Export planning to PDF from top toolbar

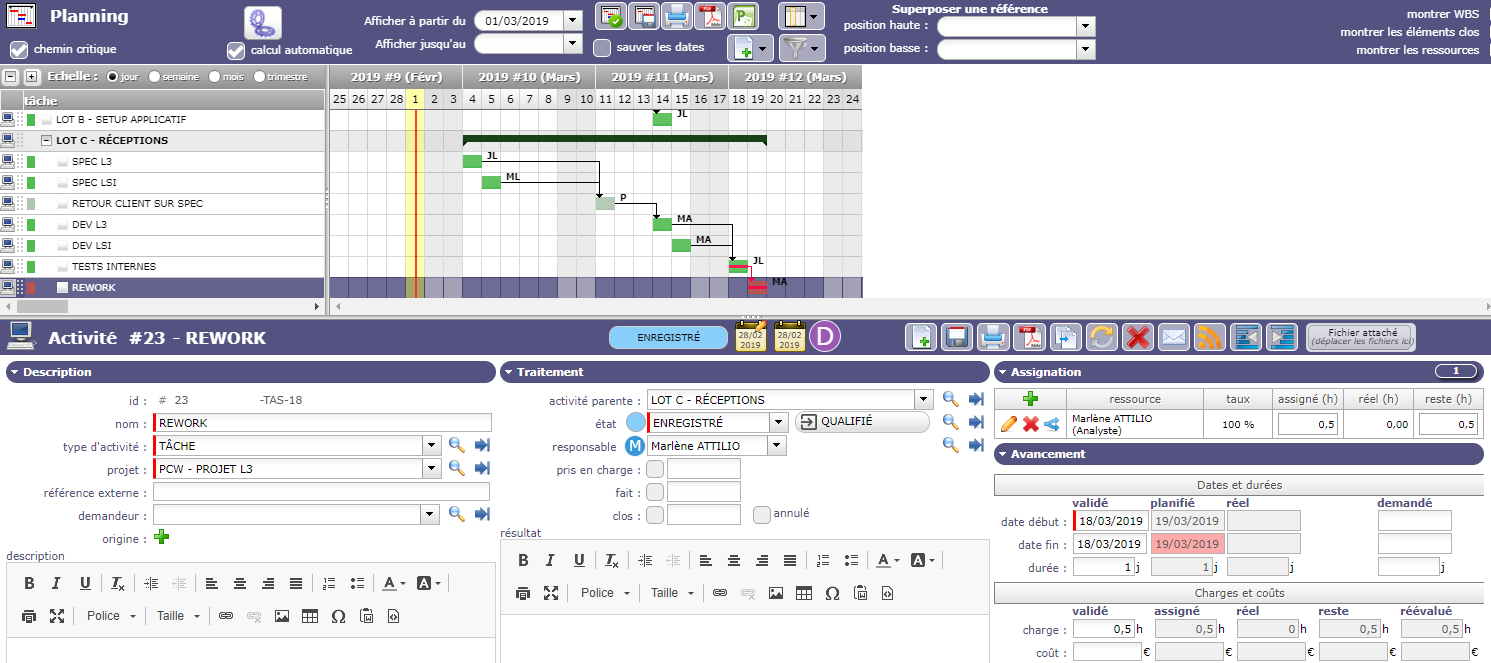click(710, 16)
